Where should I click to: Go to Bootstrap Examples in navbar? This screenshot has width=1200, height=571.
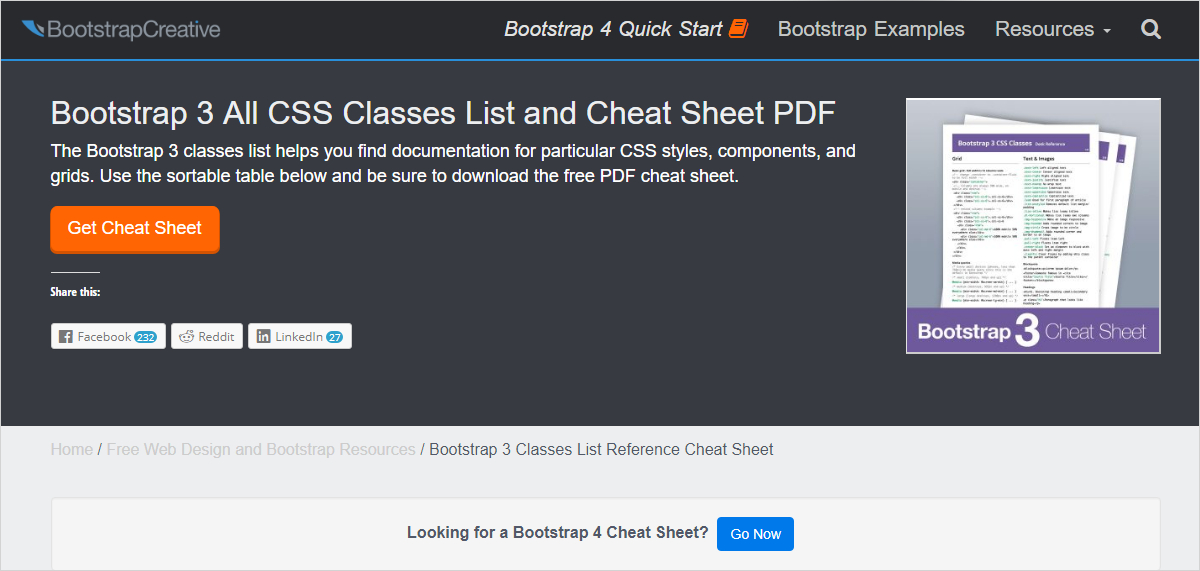click(871, 30)
